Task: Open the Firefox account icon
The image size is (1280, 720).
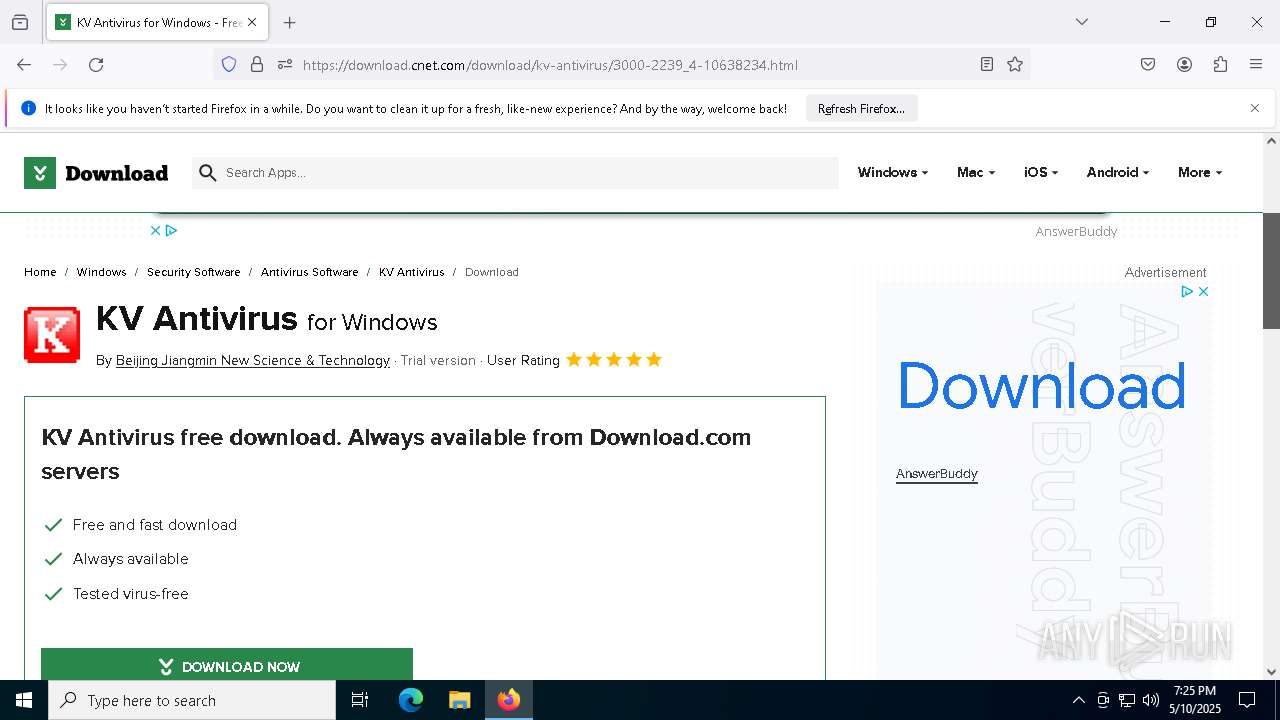Action: pos(1184,65)
